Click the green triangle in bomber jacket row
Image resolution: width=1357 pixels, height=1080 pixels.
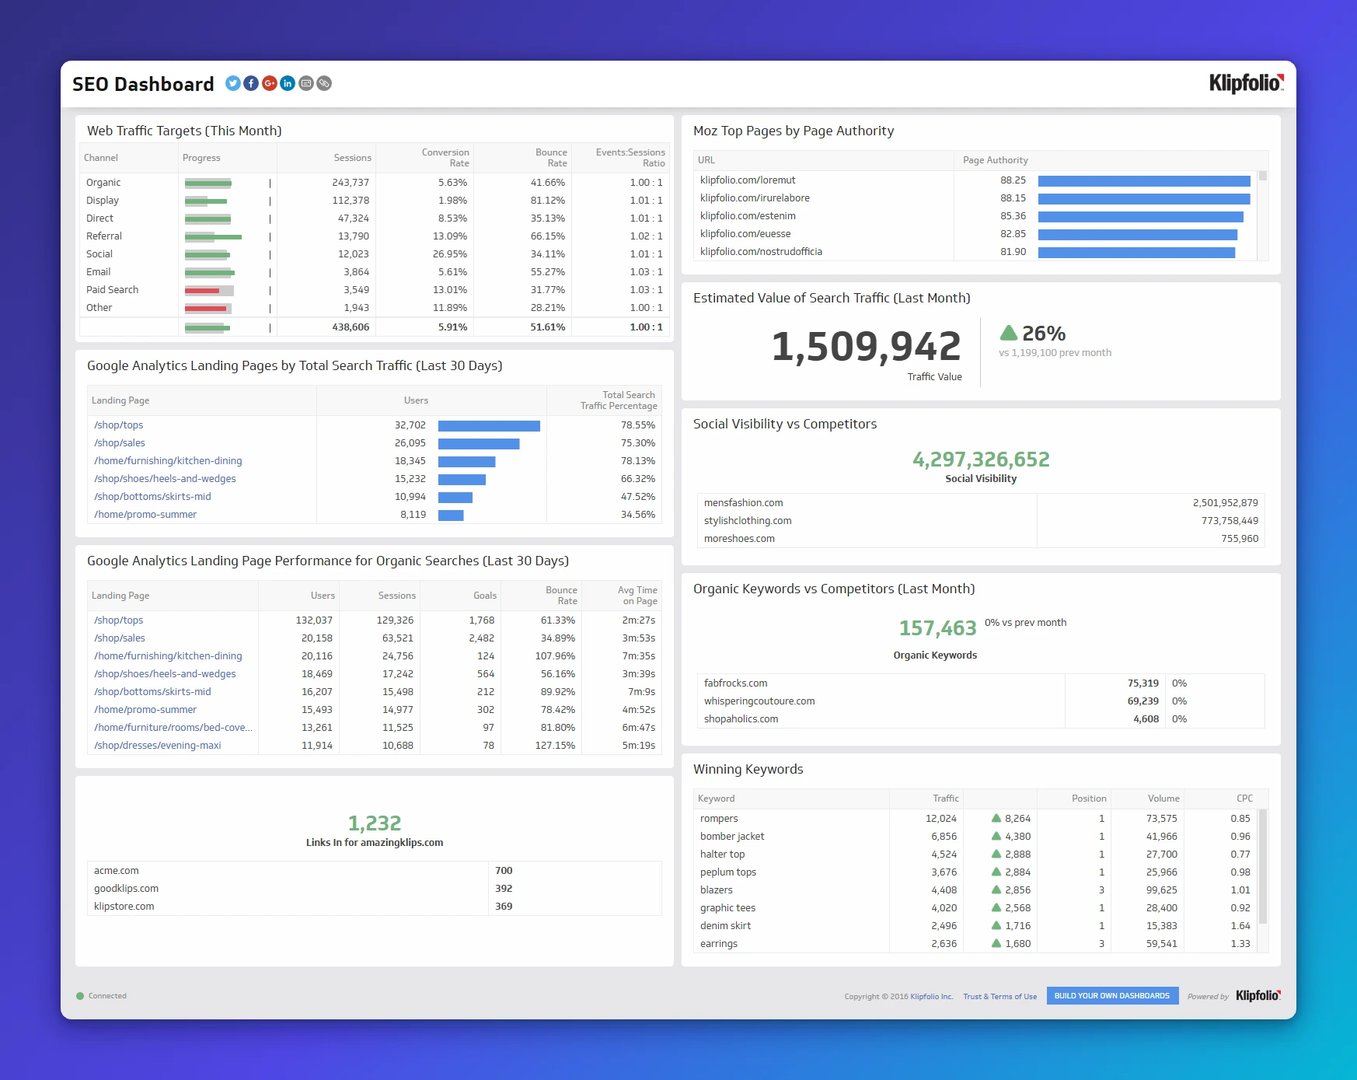point(996,836)
